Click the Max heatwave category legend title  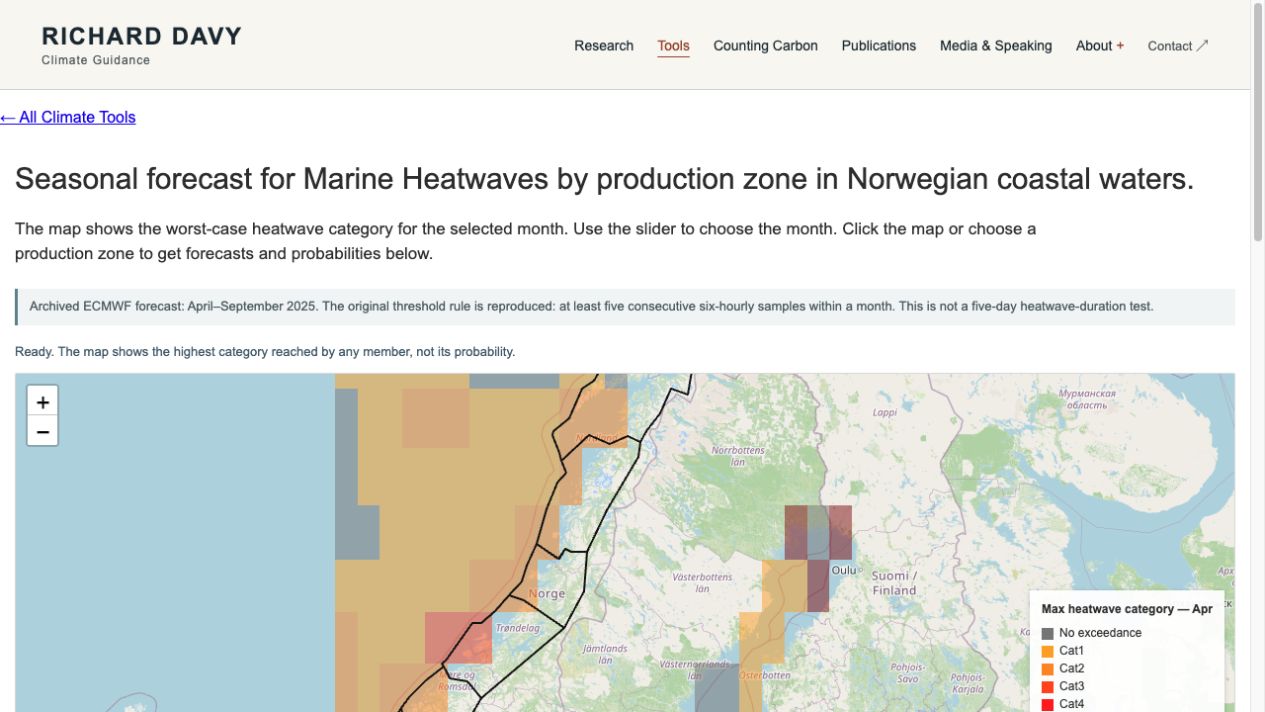pyautogui.click(x=1127, y=608)
